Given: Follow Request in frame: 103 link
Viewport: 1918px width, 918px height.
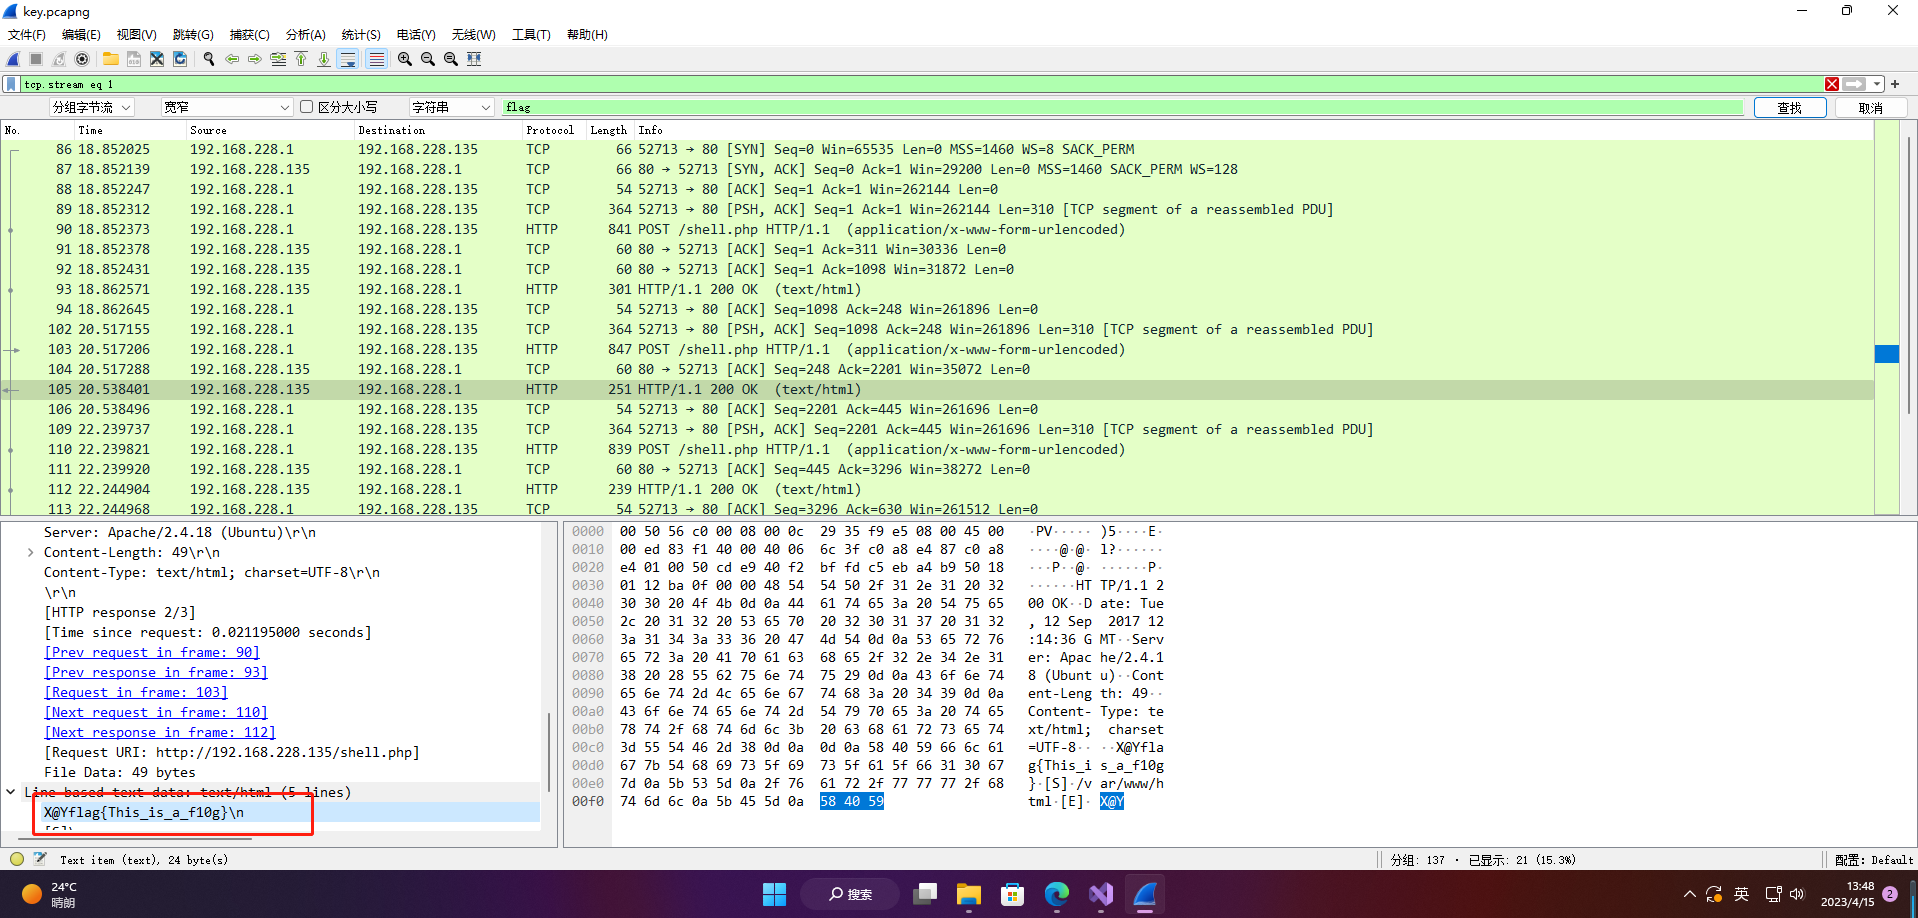Looking at the screenshot, I should [136, 692].
